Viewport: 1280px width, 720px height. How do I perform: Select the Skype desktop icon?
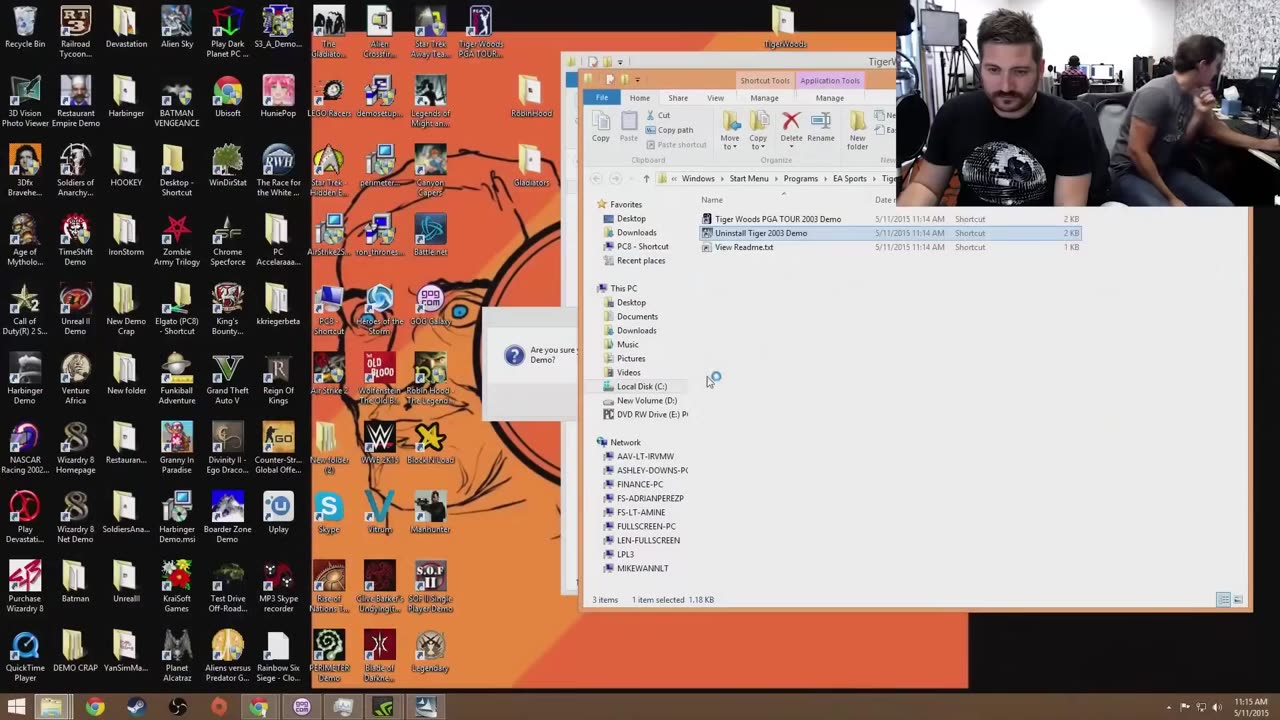pyautogui.click(x=329, y=513)
